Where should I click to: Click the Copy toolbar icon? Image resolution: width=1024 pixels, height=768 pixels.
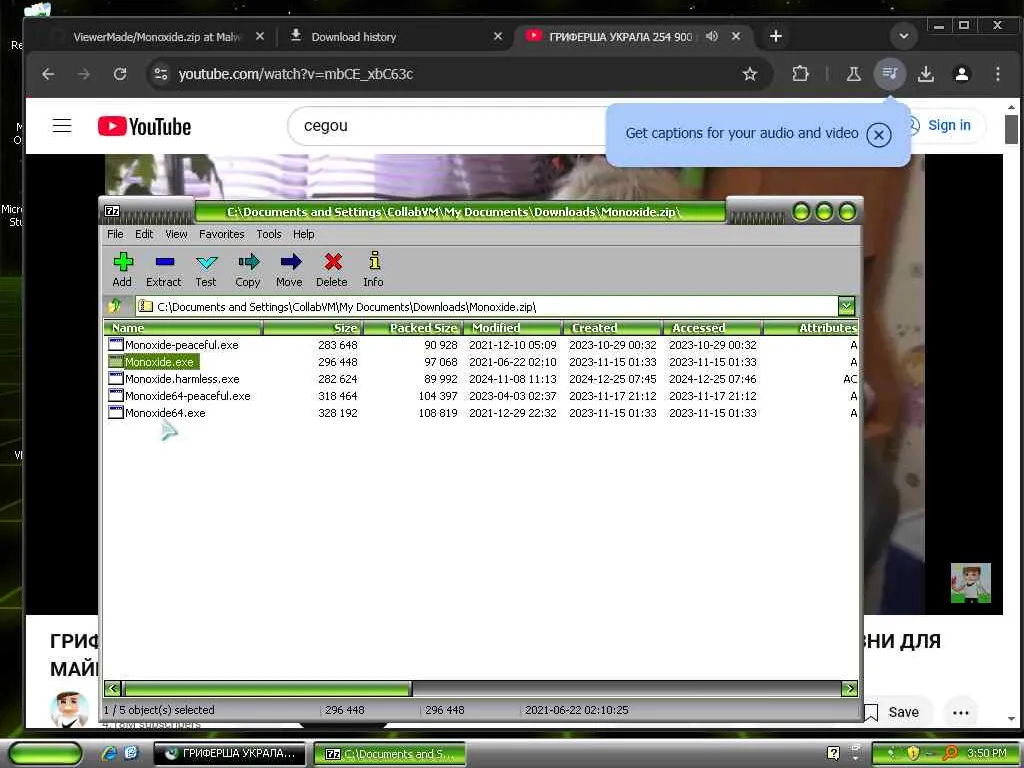tap(248, 270)
